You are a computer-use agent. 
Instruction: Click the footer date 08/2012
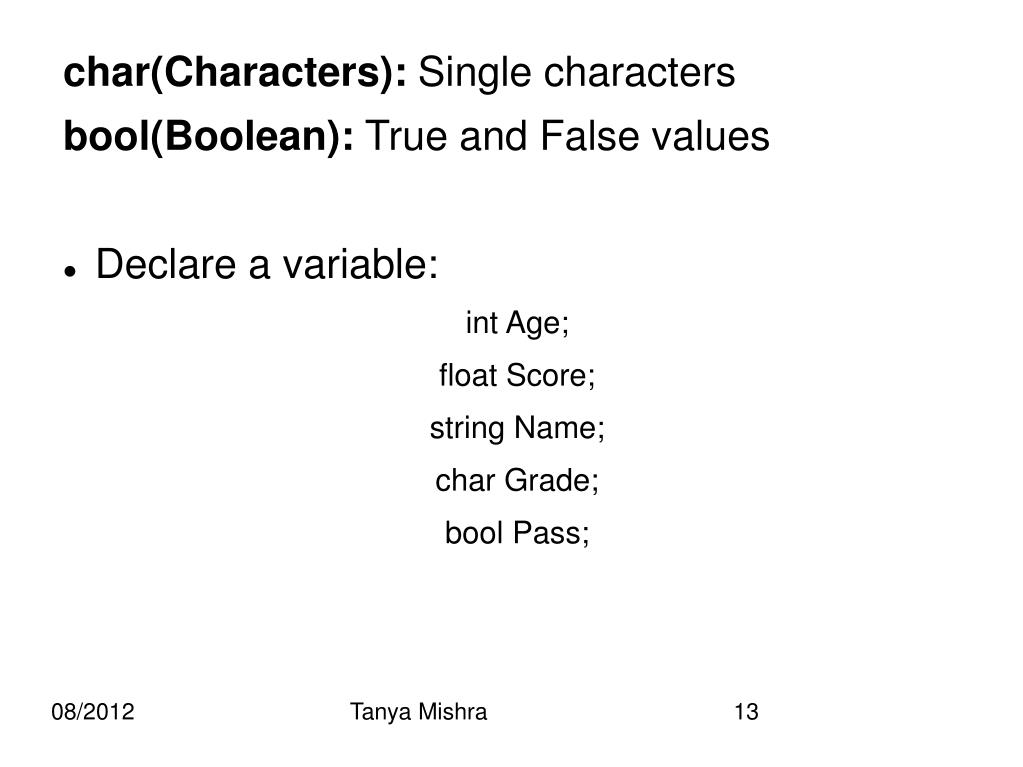pos(93,712)
